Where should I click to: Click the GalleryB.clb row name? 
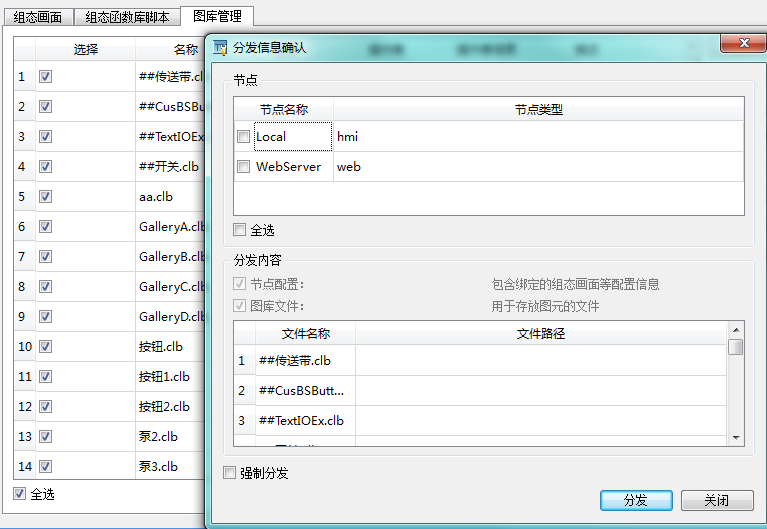(x=172, y=257)
